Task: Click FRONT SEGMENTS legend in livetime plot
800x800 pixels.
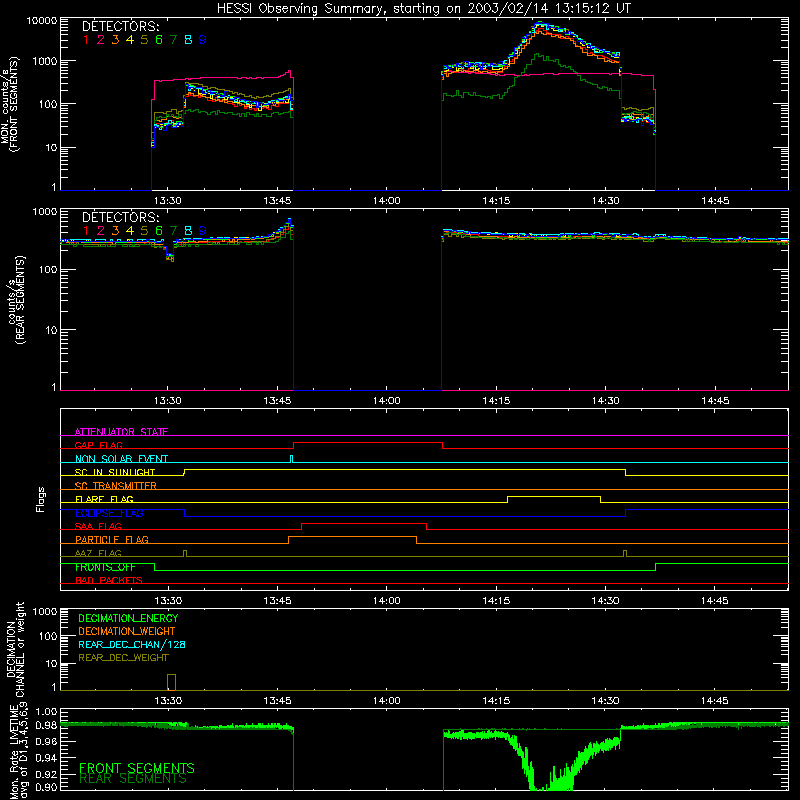Action: point(137,768)
